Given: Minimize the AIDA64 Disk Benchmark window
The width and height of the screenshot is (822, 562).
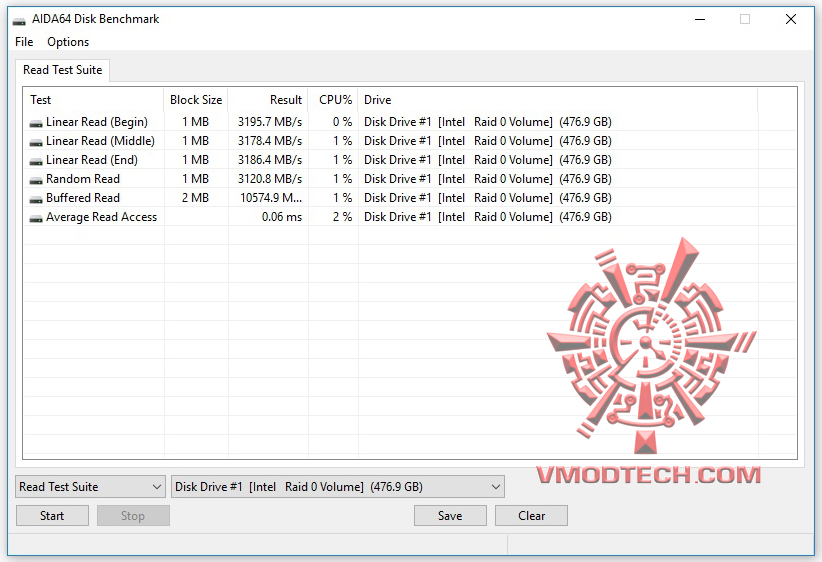Looking at the screenshot, I should click(700, 20).
